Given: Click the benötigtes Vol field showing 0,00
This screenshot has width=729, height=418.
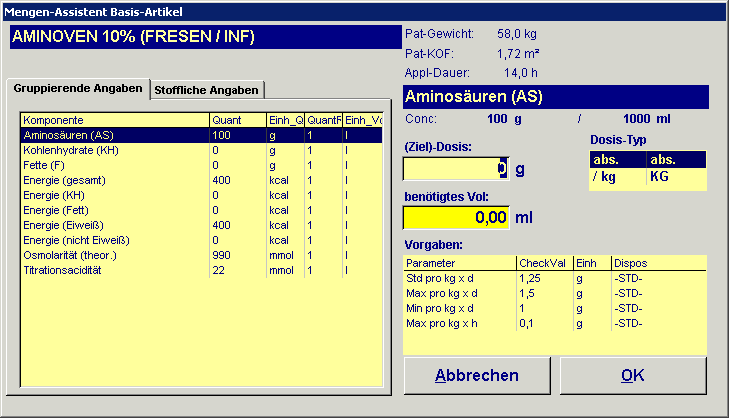Looking at the screenshot, I should (456, 218).
